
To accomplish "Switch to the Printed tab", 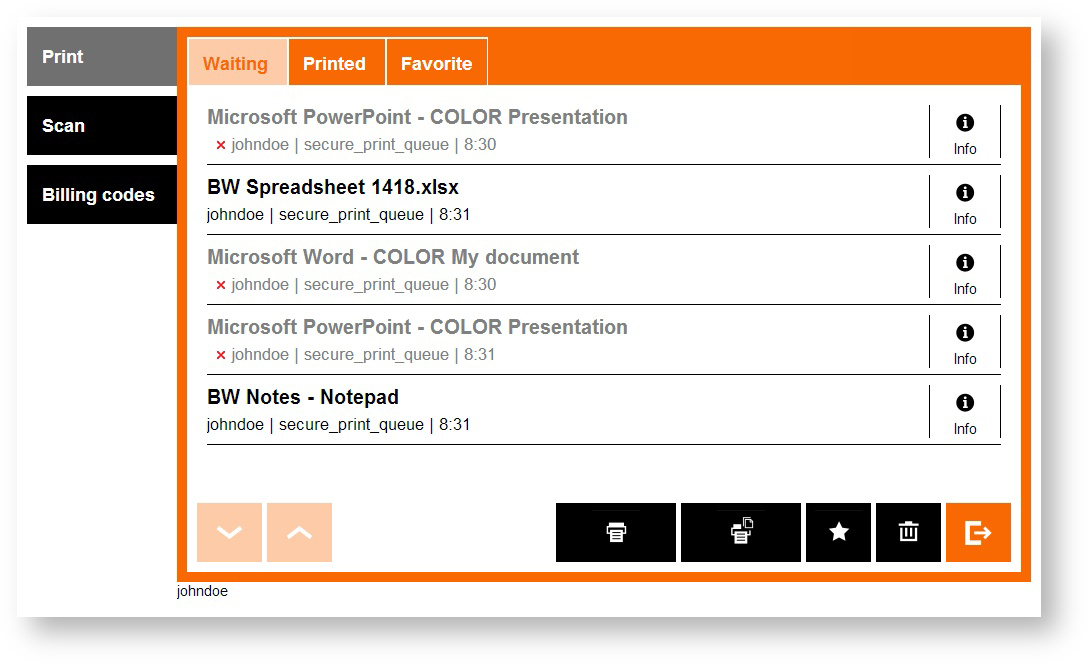I will coord(334,63).
